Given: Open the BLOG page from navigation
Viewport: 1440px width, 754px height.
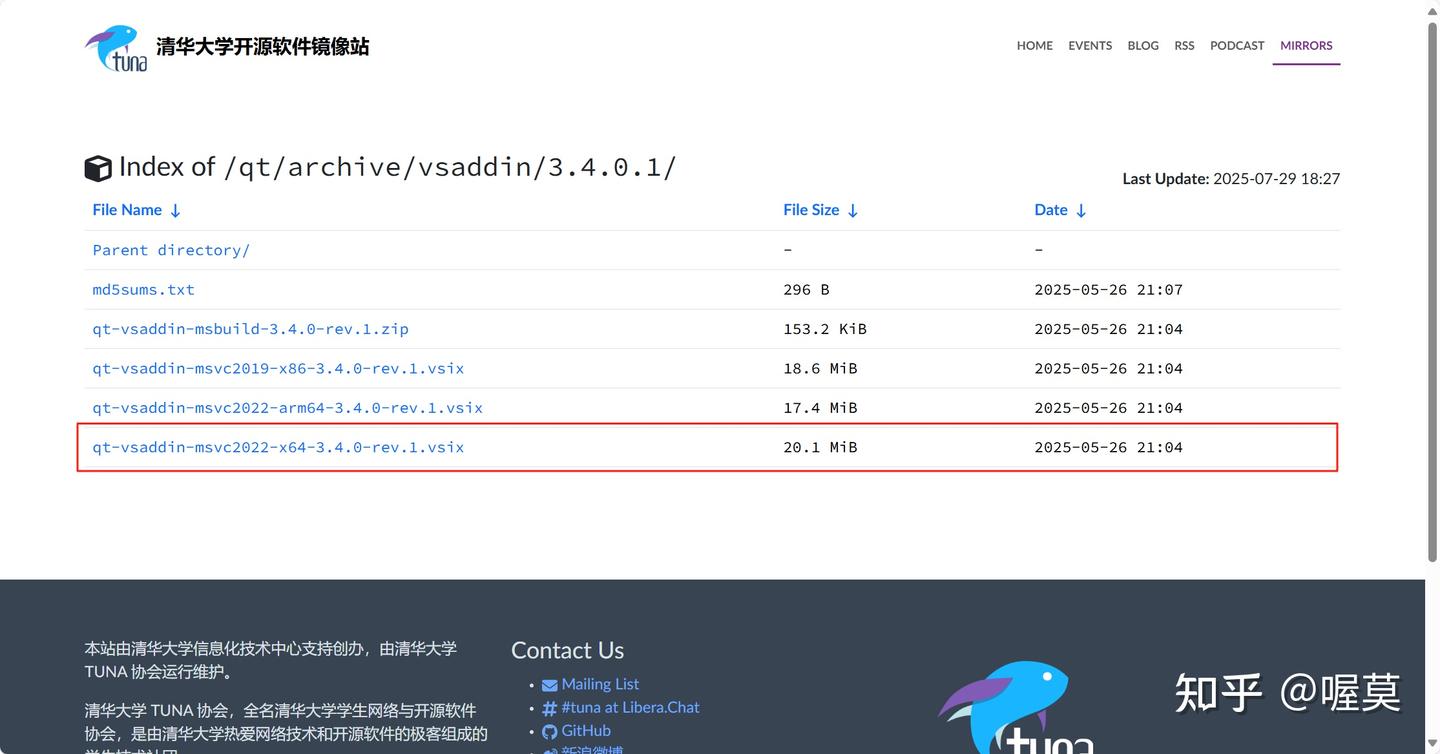Looking at the screenshot, I should 1142,45.
